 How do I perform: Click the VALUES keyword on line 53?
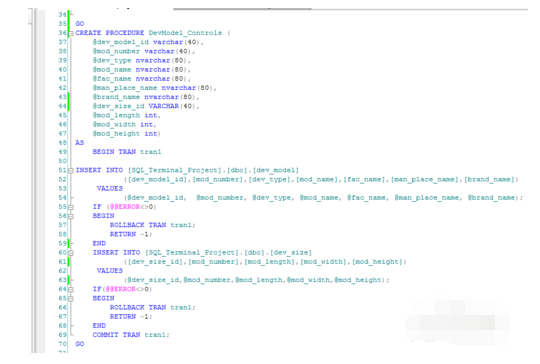pos(110,188)
